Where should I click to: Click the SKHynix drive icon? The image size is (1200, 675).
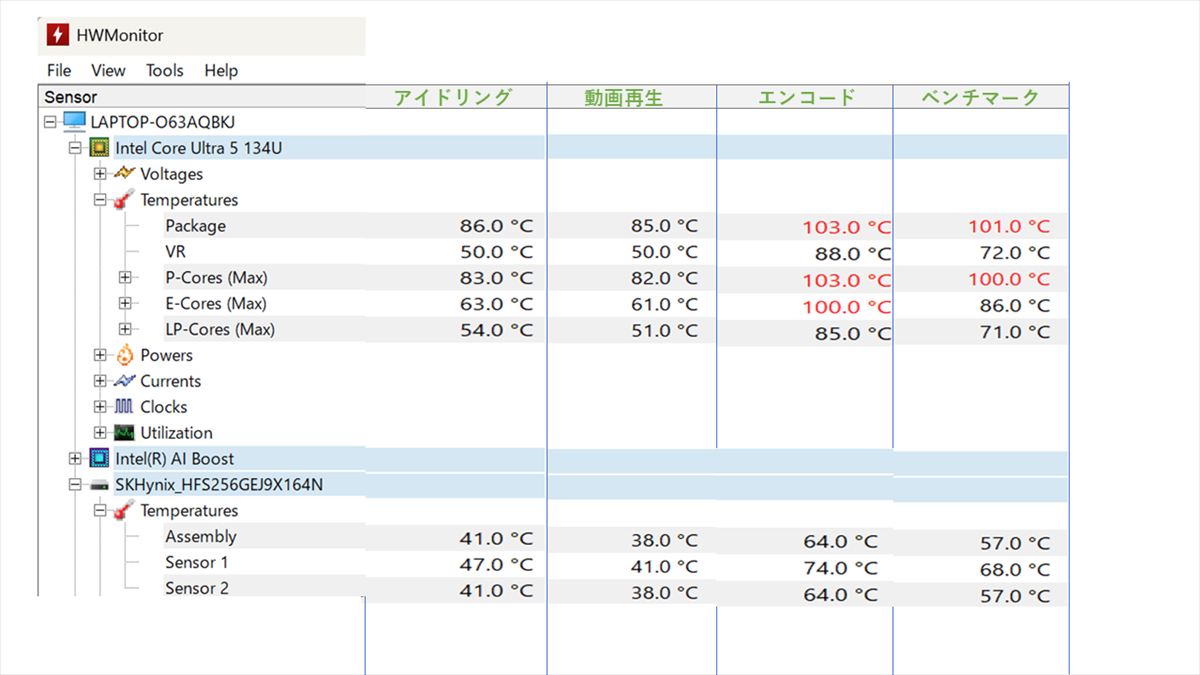100,485
